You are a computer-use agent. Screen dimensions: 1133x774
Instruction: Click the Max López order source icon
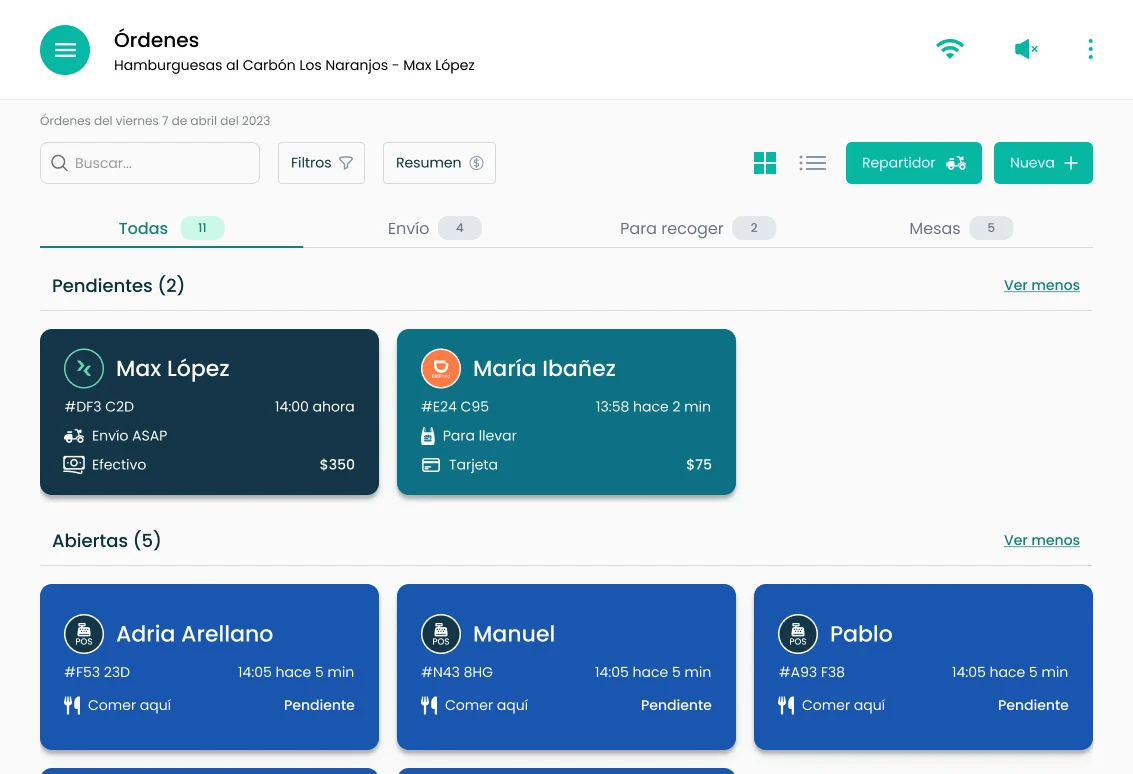(84, 369)
